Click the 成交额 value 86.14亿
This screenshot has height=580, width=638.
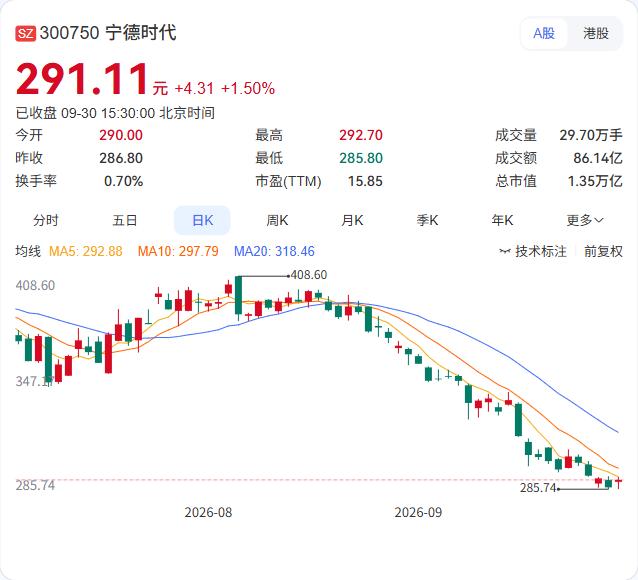[x=598, y=158]
